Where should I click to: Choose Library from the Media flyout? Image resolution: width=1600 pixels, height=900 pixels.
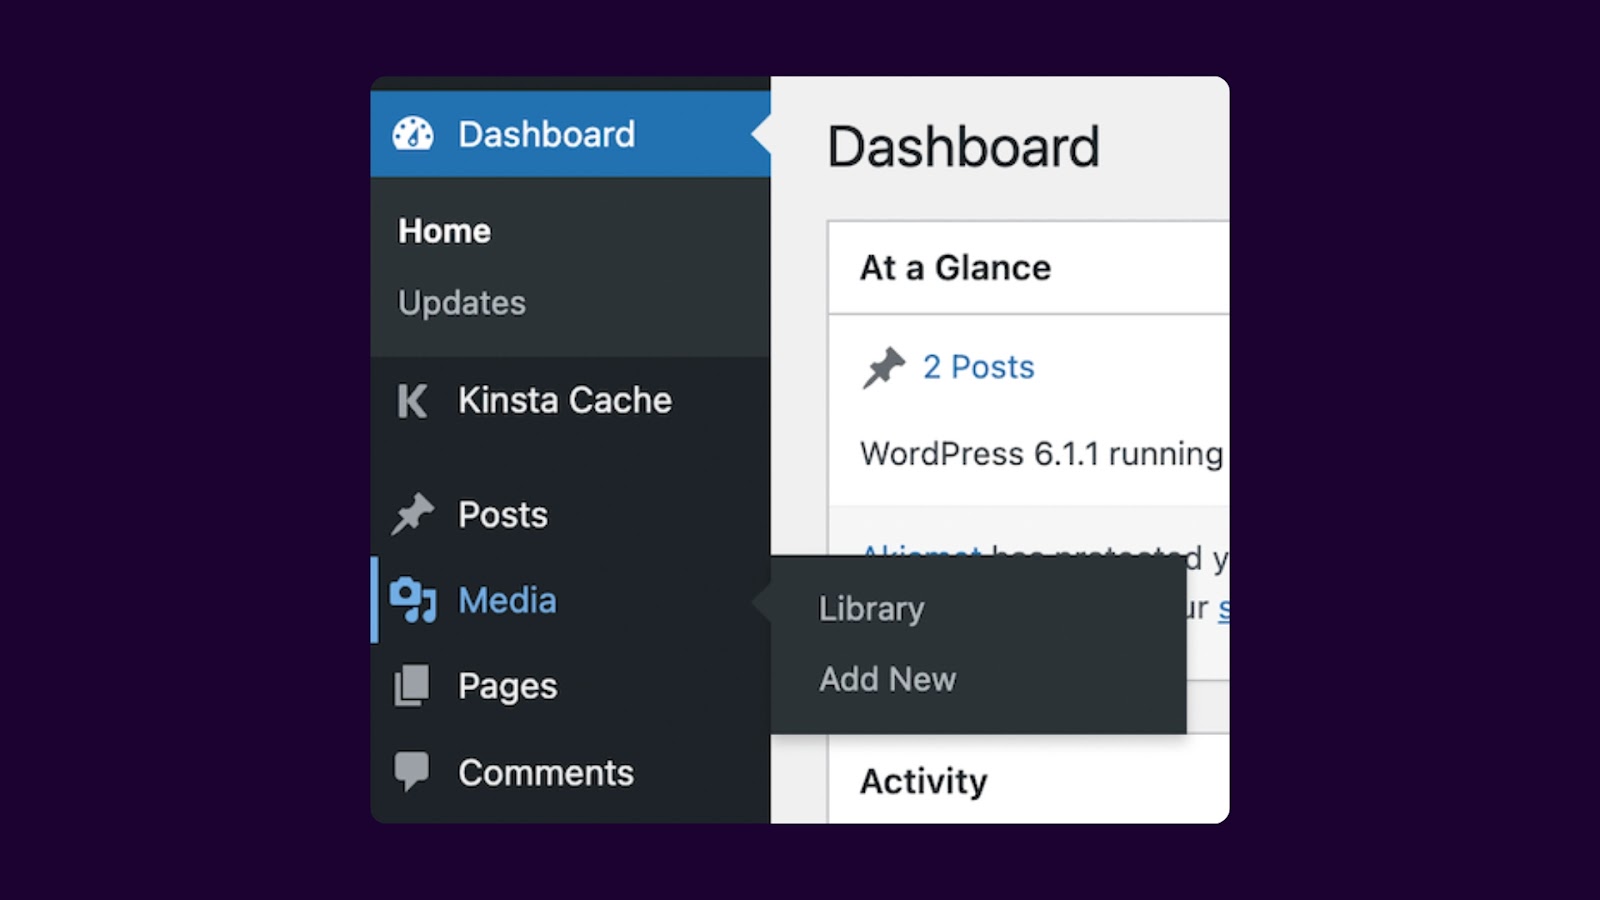point(871,609)
